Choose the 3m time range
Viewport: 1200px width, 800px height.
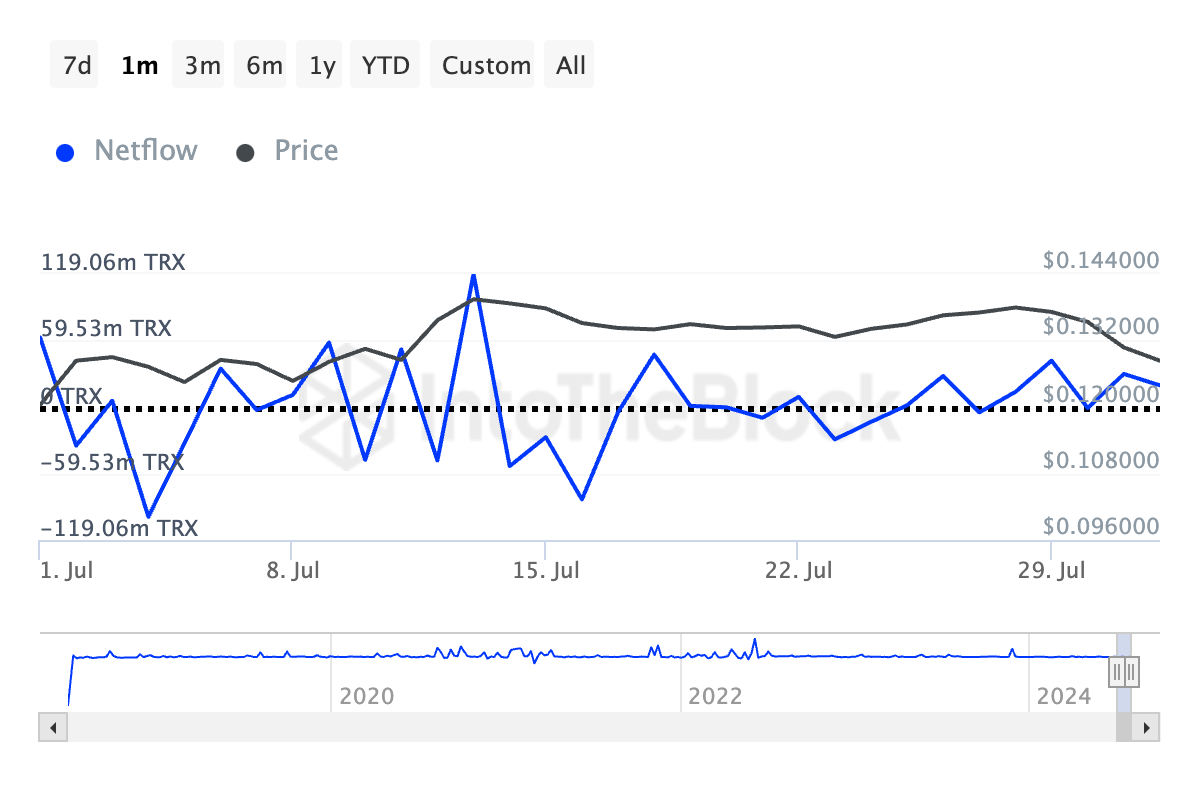[x=202, y=66]
